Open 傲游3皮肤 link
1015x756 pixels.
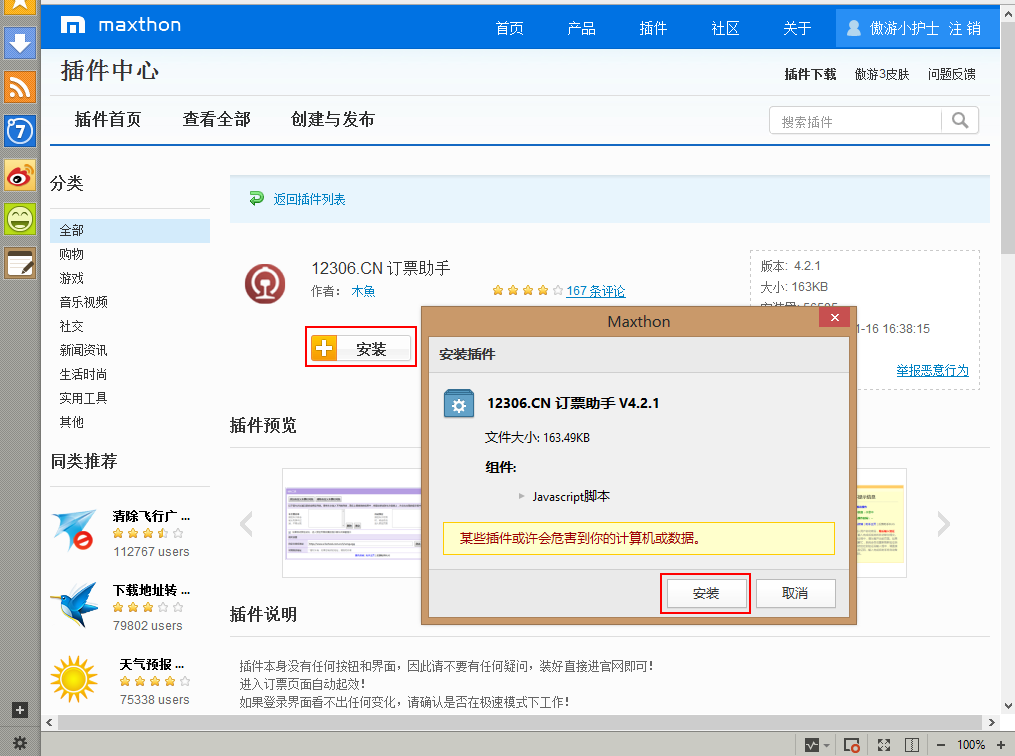pyautogui.click(x=882, y=74)
